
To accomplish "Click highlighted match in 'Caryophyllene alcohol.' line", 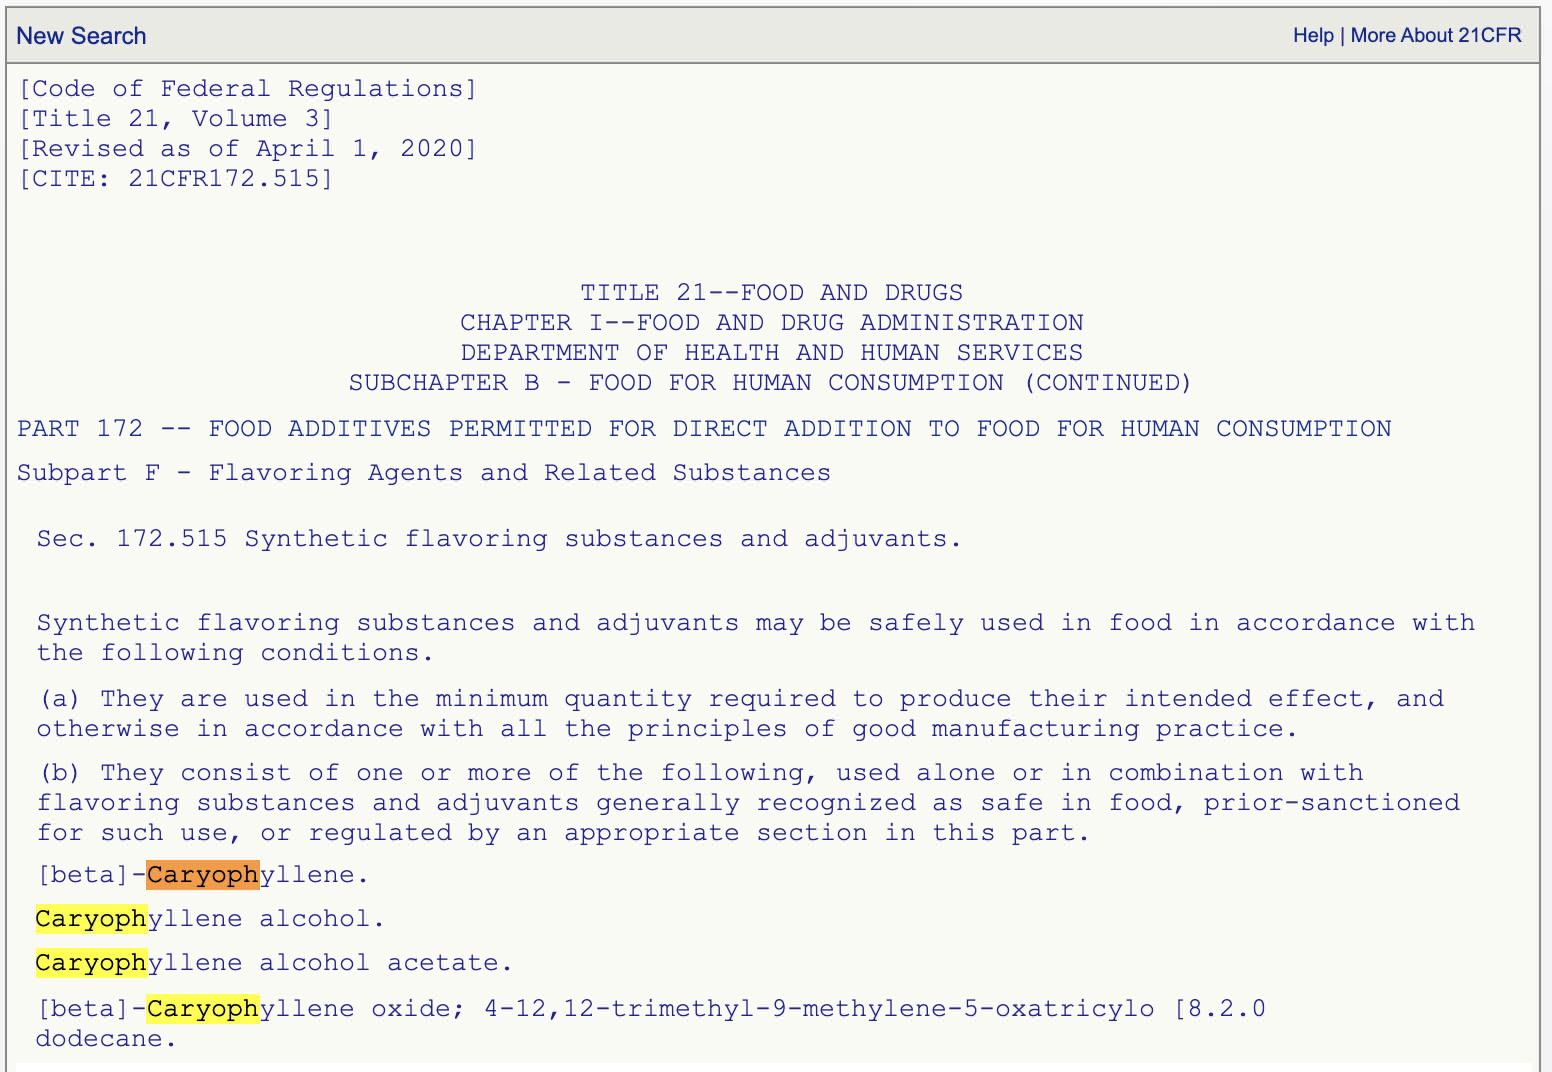I will 91,919.
